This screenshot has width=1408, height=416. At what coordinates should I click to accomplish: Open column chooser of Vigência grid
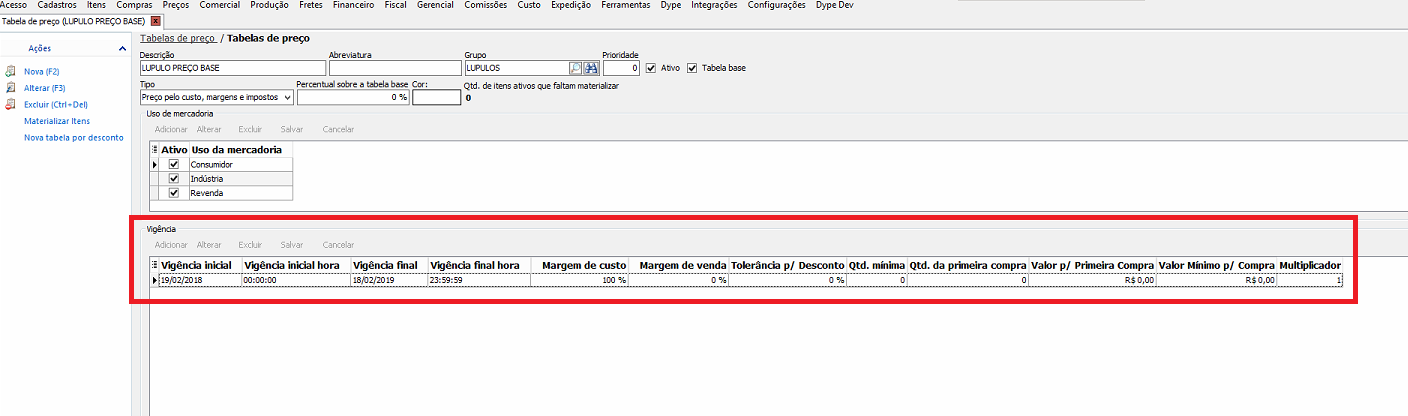point(154,265)
